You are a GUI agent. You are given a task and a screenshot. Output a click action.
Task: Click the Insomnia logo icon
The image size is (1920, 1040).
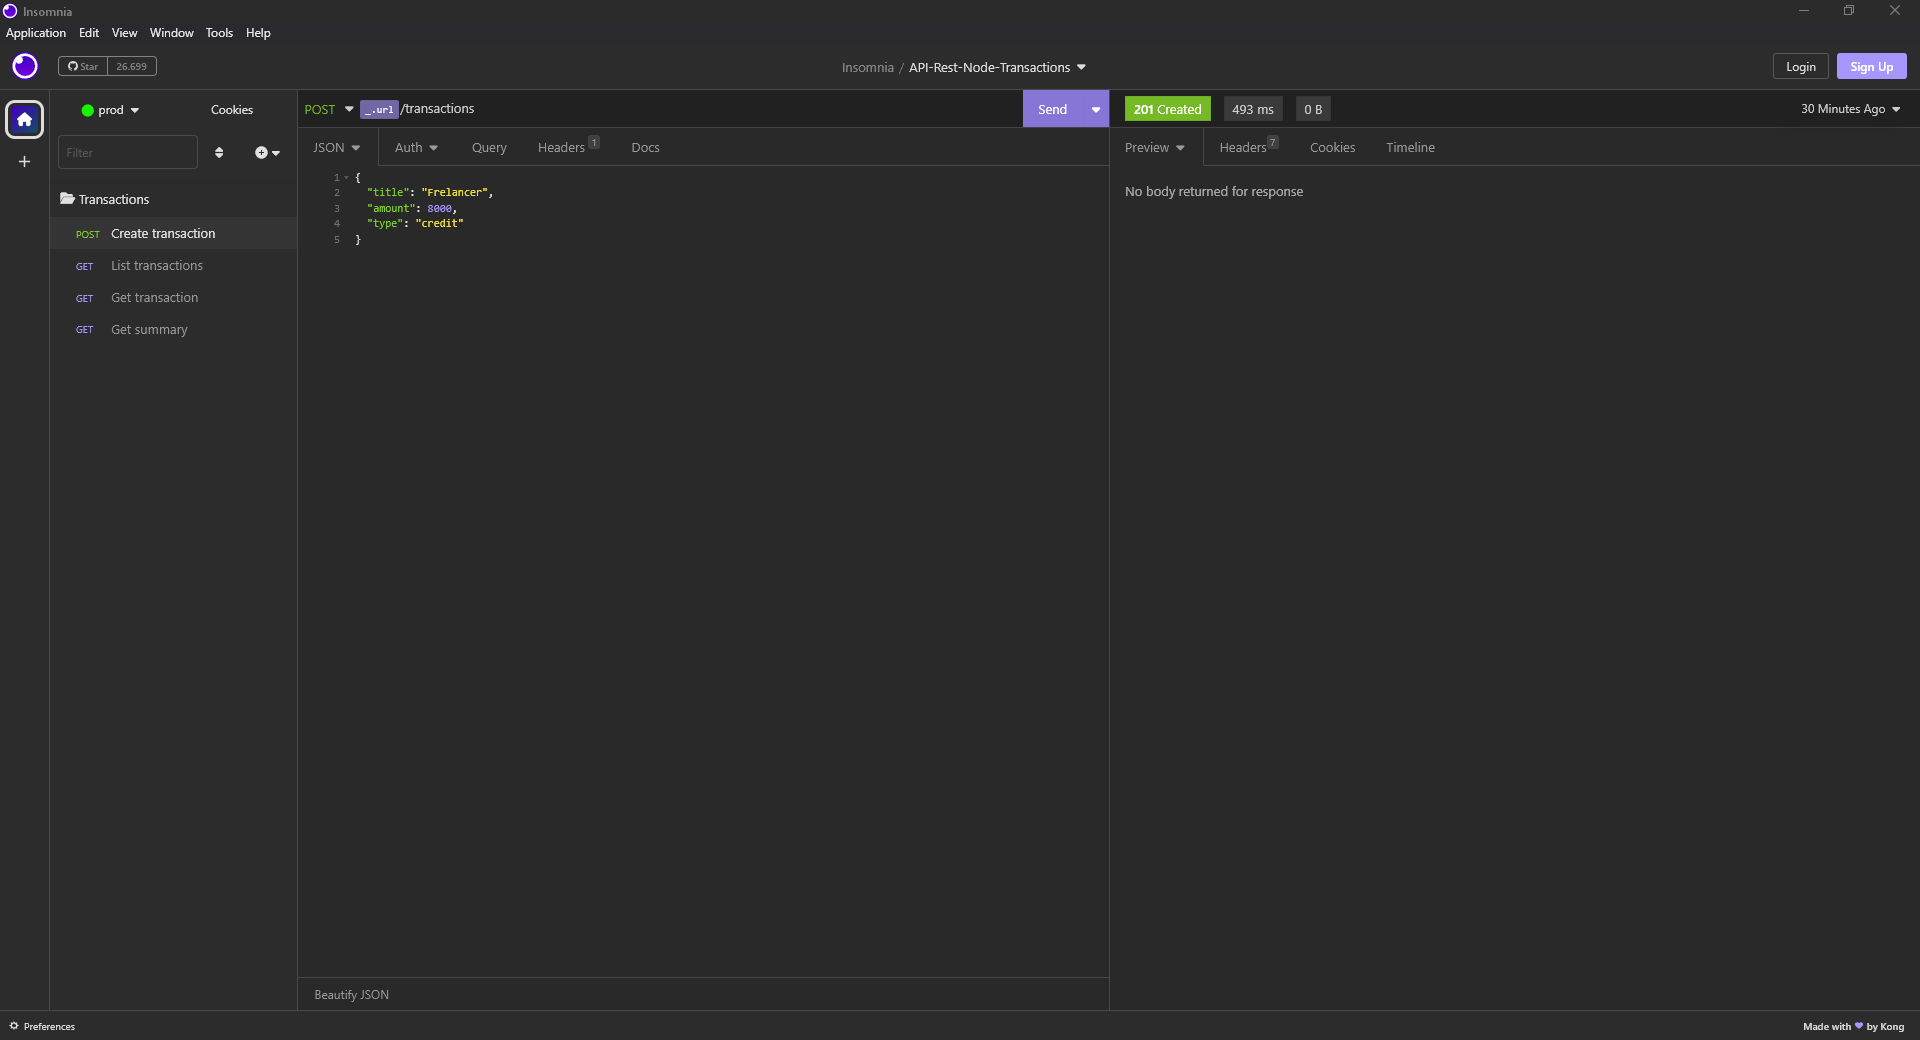(x=25, y=66)
